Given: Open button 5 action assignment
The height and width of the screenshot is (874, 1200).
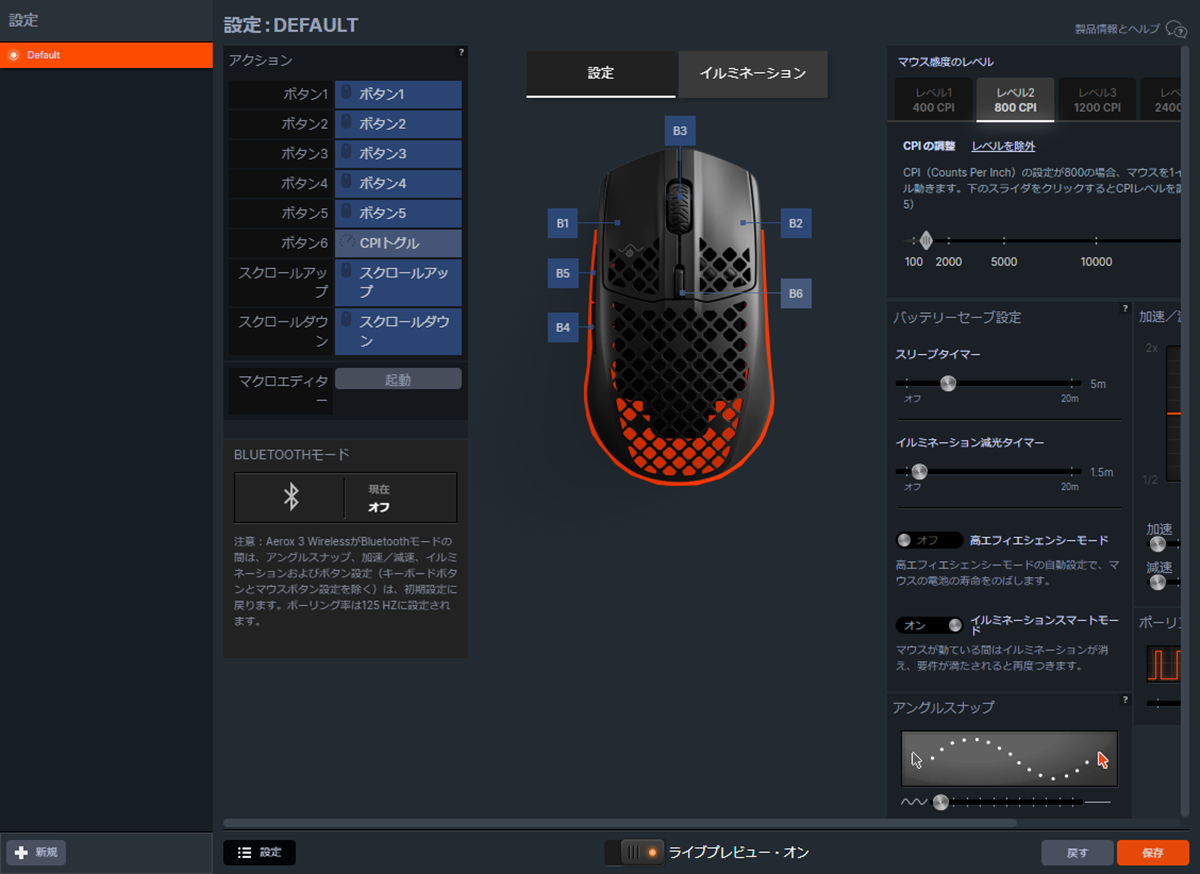Looking at the screenshot, I should (398, 214).
